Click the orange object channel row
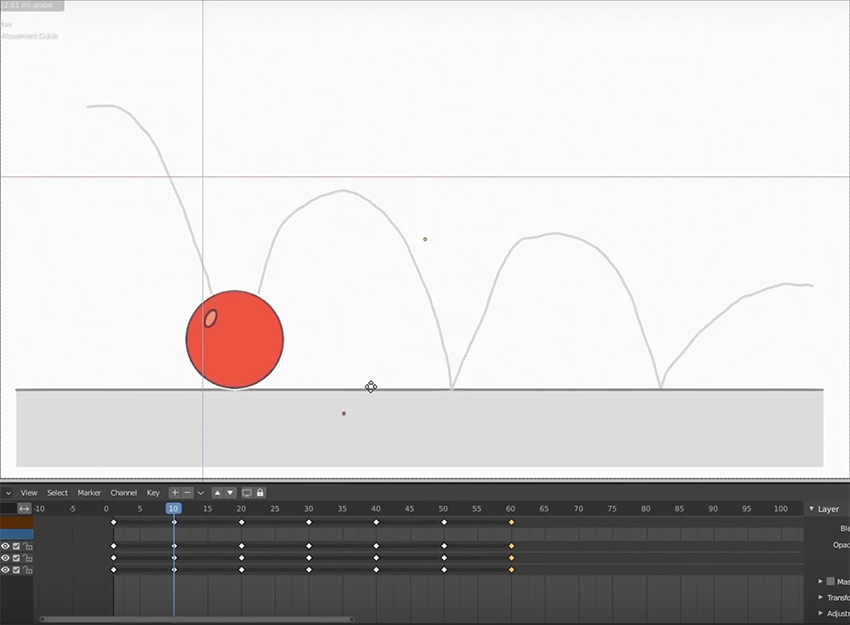The width and height of the screenshot is (850, 625). tap(17, 522)
